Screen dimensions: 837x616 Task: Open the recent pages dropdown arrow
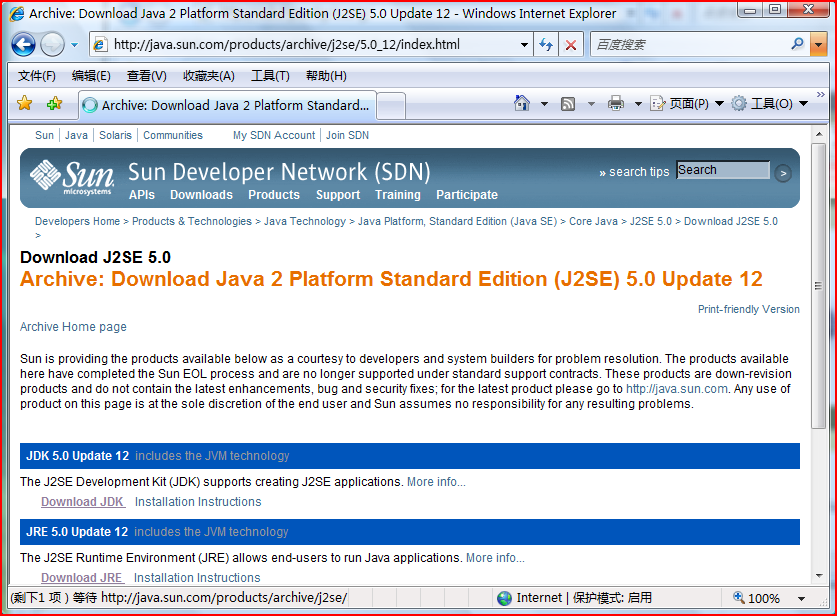[75, 45]
